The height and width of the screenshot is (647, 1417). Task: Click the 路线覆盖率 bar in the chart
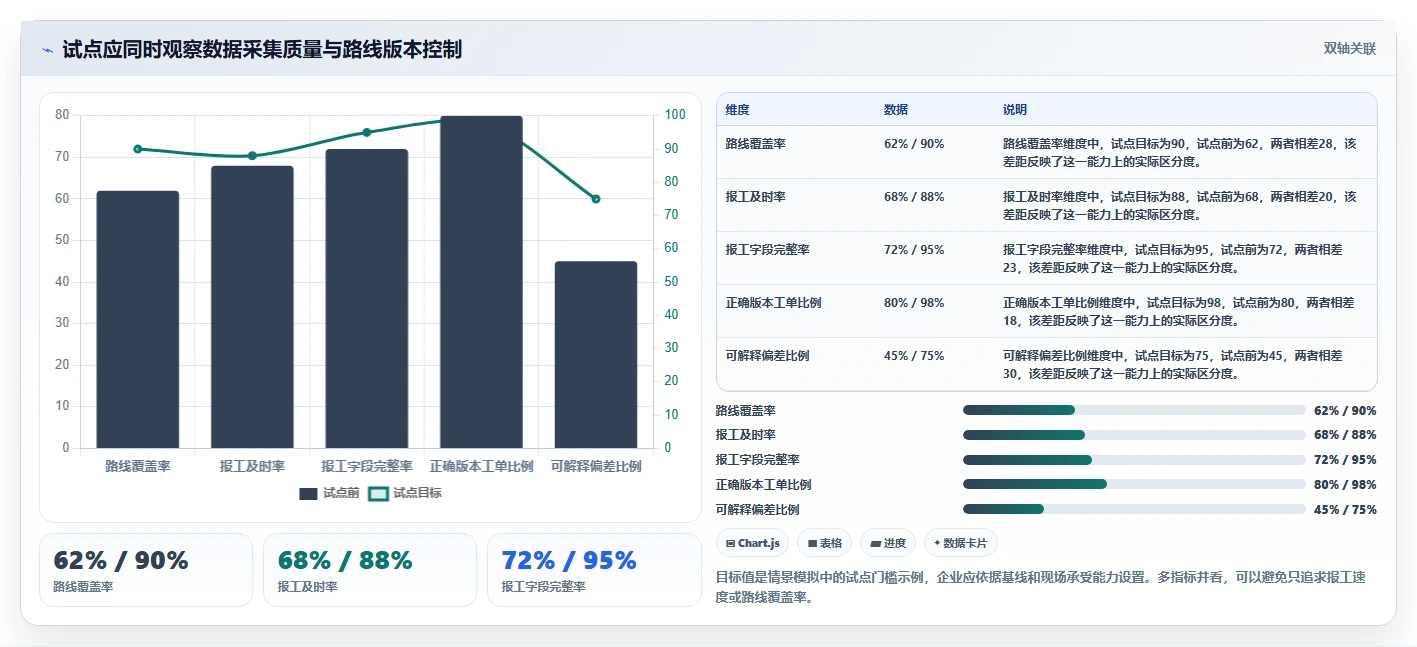[x=138, y=319]
